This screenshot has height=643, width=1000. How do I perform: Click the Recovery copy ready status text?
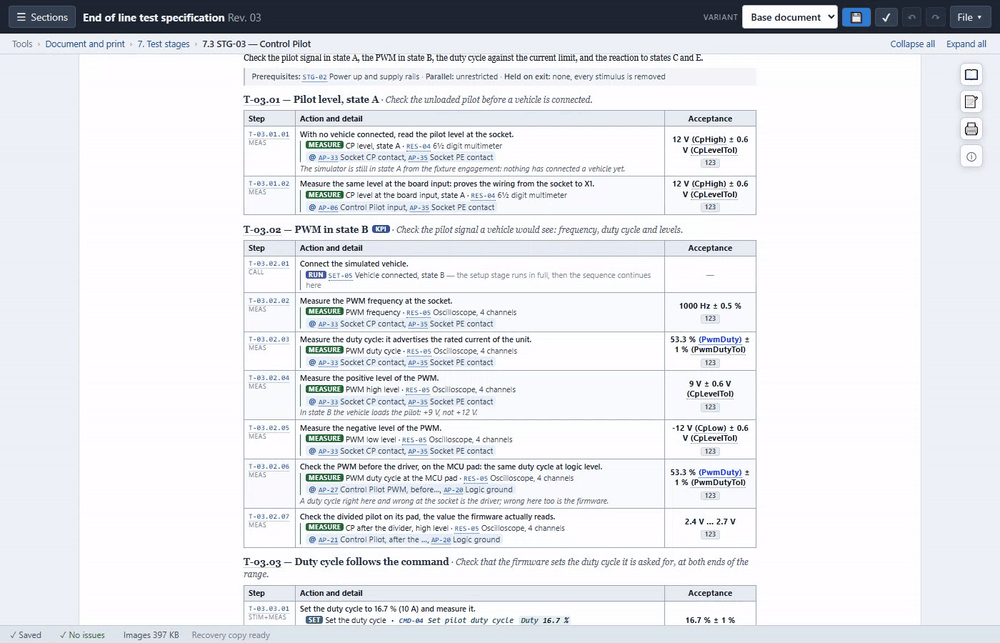pos(231,635)
